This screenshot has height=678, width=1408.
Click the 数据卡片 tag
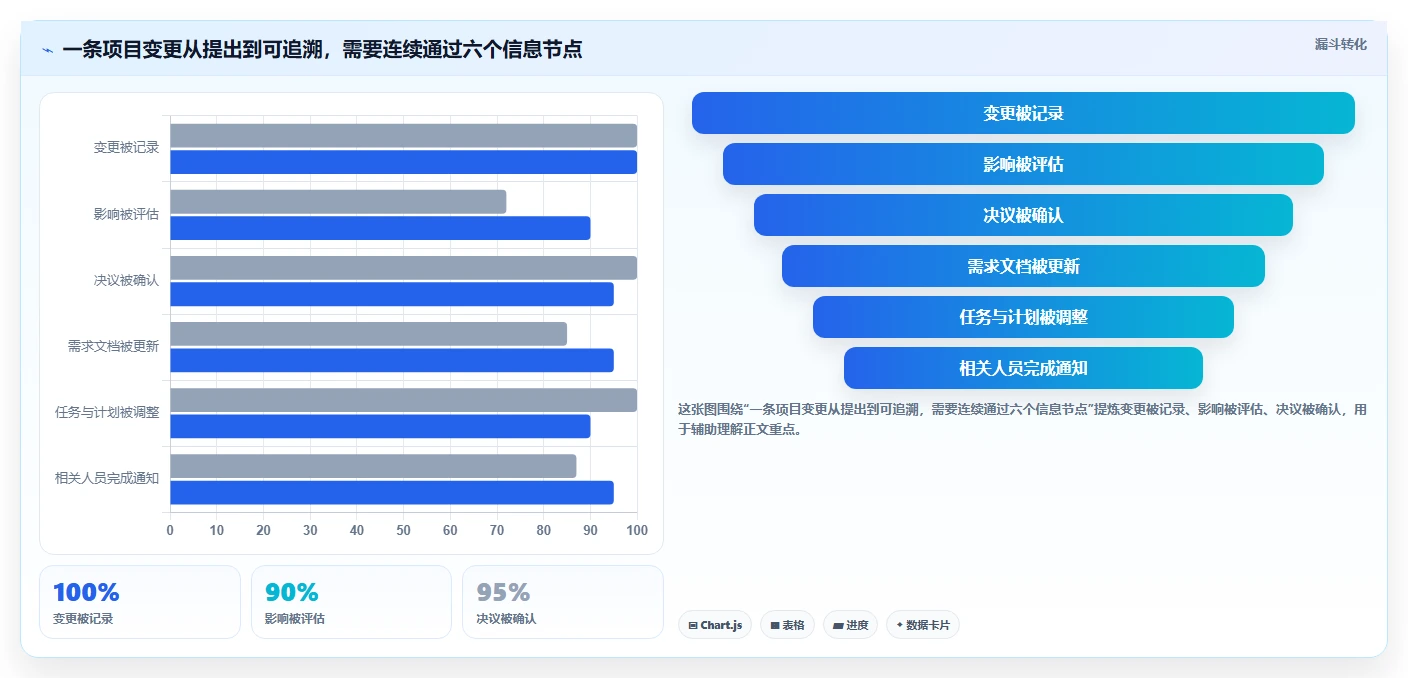tap(923, 625)
